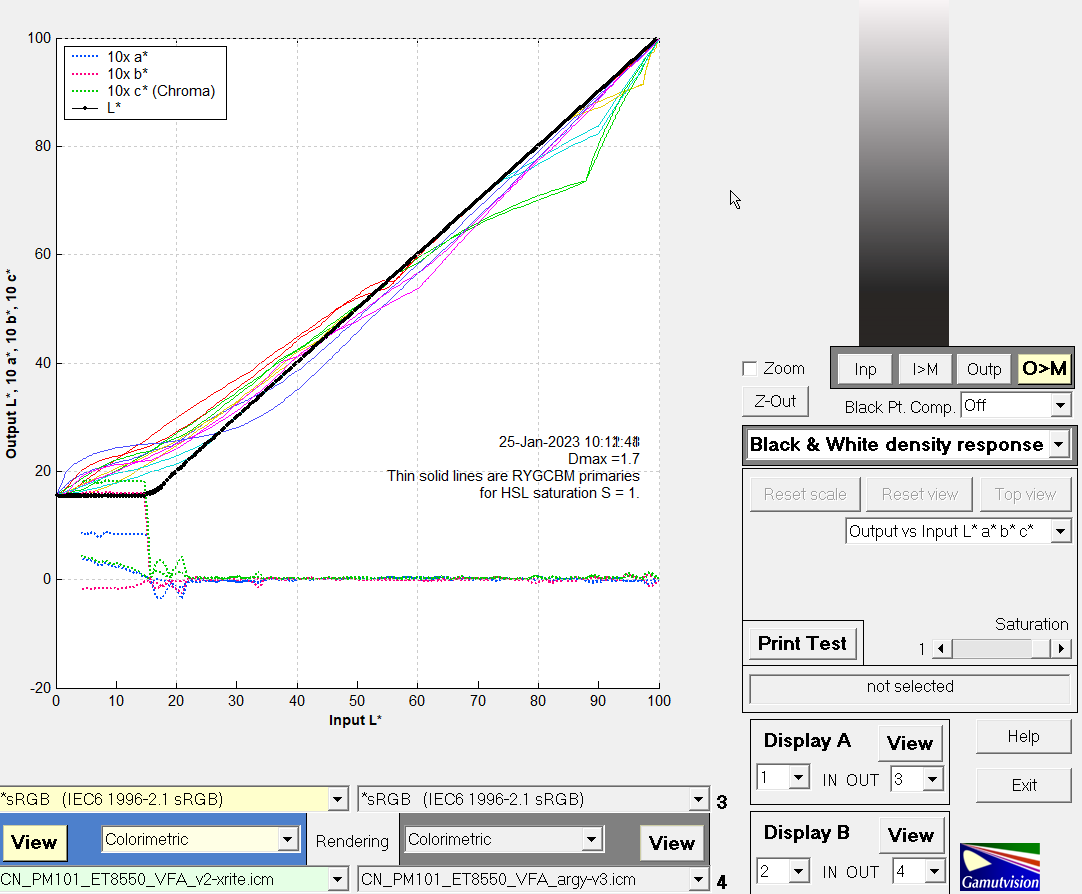Image resolution: width=1082 pixels, height=894 pixels.
Task: Switch to the Inp display mode
Action: coord(865,369)
